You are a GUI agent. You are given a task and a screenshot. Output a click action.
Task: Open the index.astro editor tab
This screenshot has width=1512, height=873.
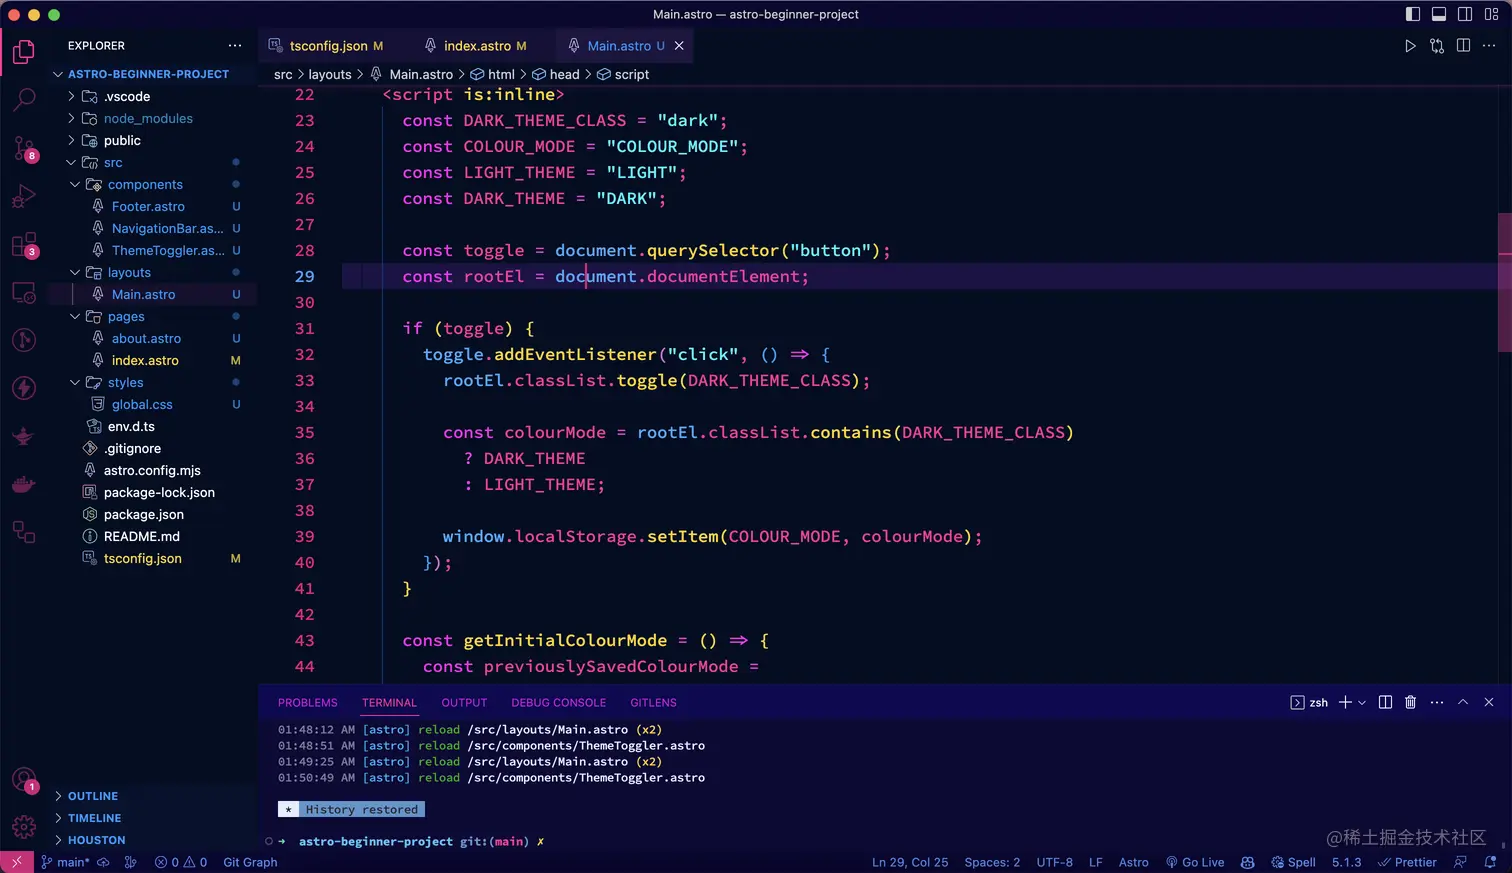[x=476, y=46]
